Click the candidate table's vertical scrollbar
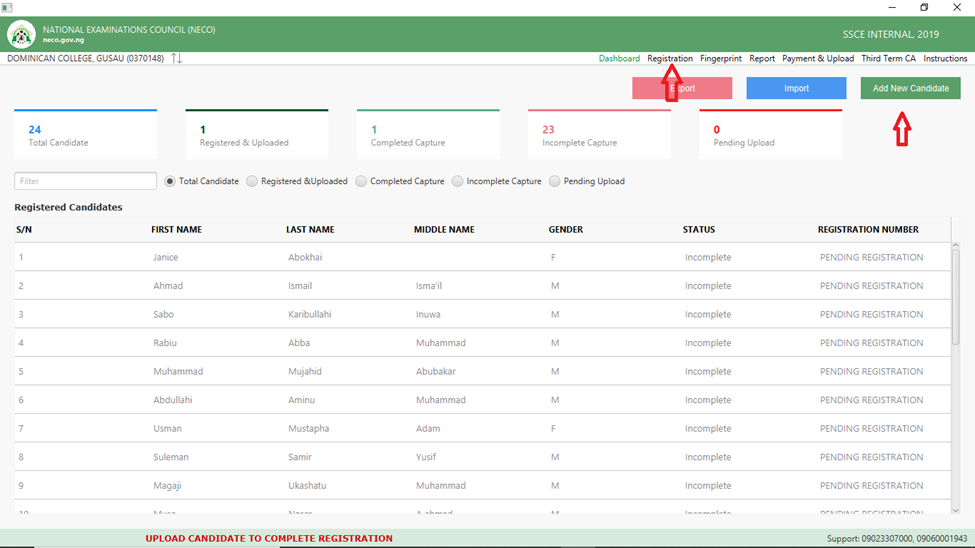 pyautogui.click(x=954, y=300)
